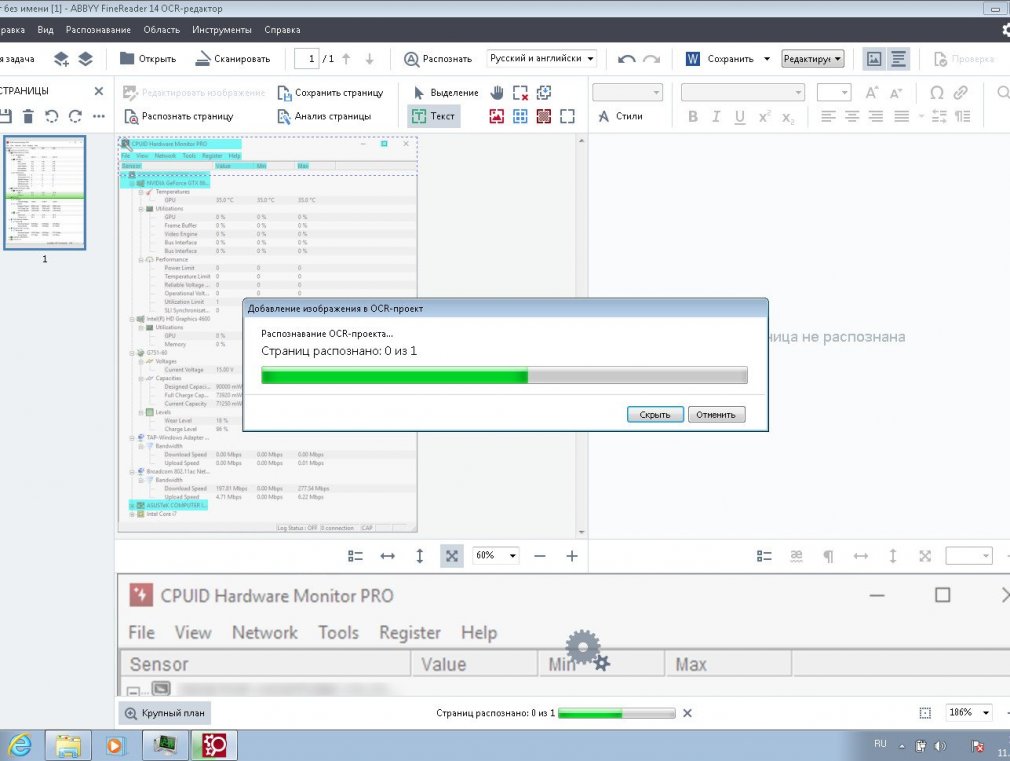Screen dimensions: 1010x761
Task: Click the delete area tool icon
Action: [520, 93]
